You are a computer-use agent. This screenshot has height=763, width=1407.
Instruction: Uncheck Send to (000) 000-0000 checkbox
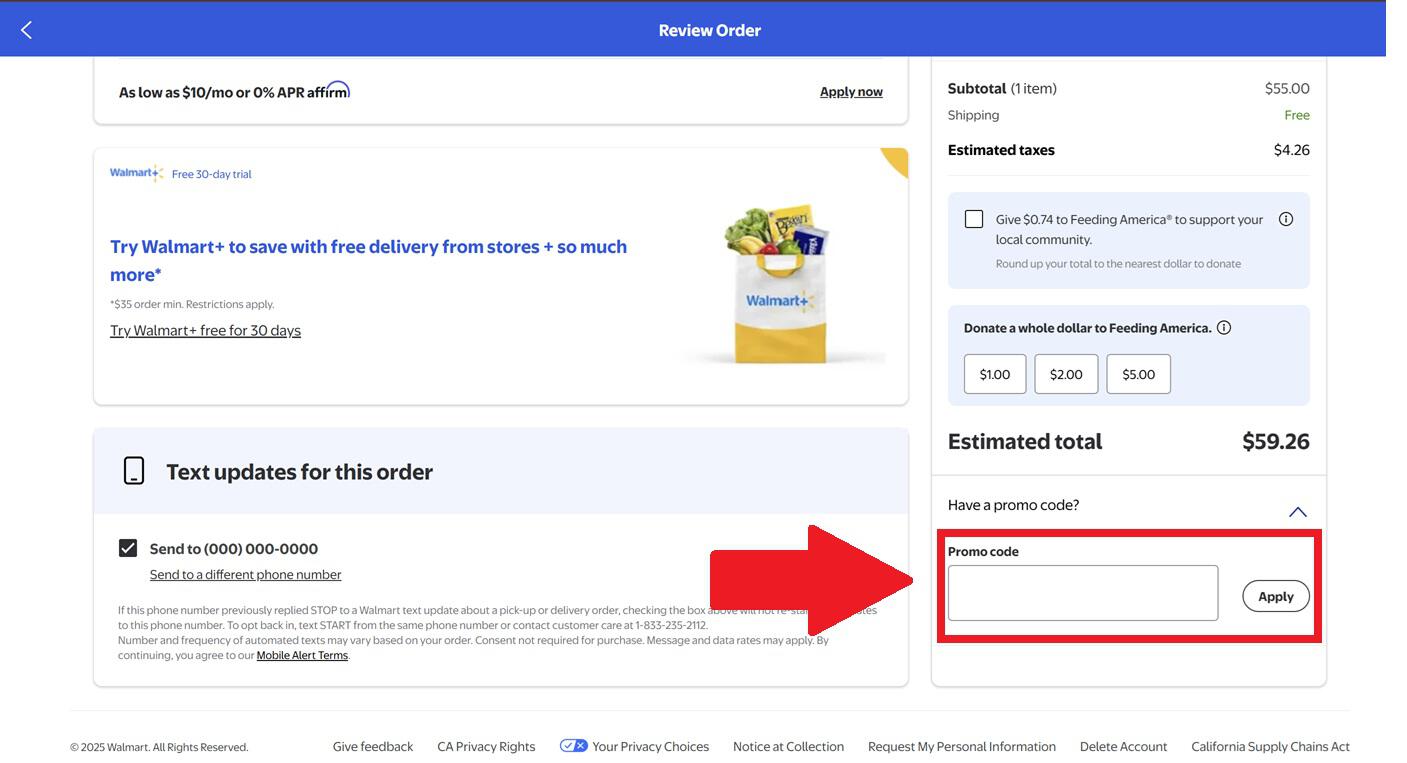[x=128, y=548]
